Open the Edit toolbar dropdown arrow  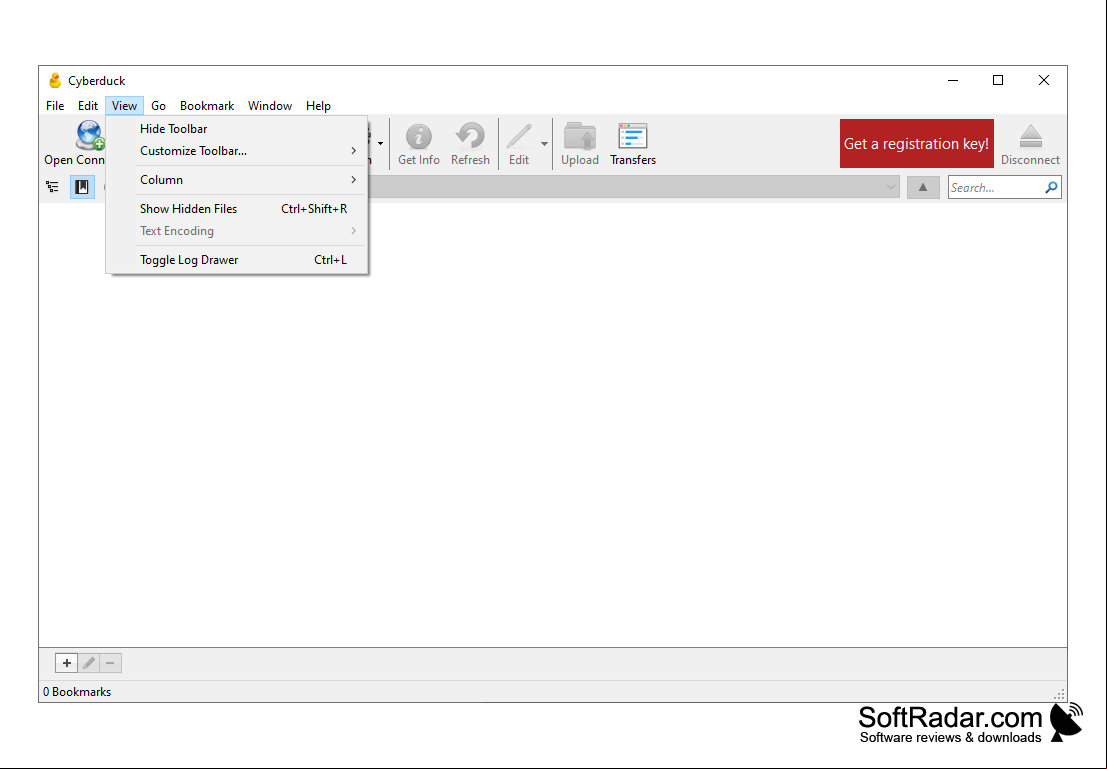pyautogui.click(x=544, y=143)
